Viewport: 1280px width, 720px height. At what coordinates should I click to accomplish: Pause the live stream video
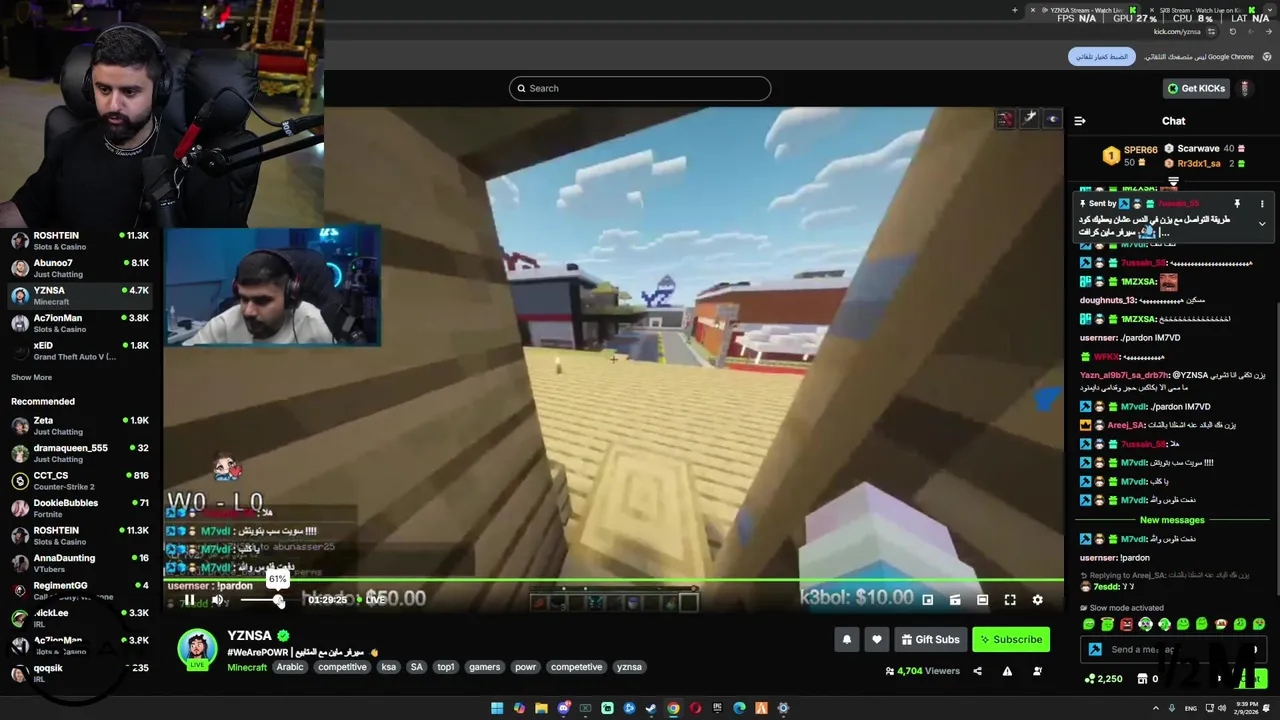[x=189, y=600]
